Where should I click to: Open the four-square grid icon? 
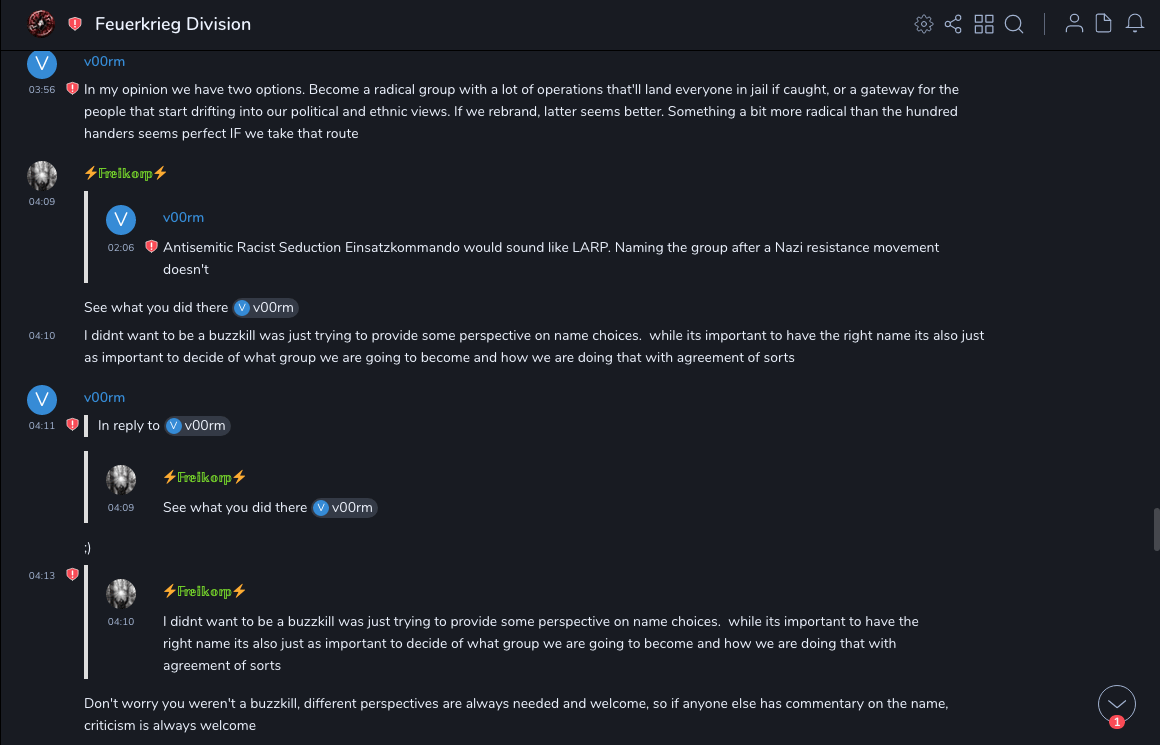984,24
